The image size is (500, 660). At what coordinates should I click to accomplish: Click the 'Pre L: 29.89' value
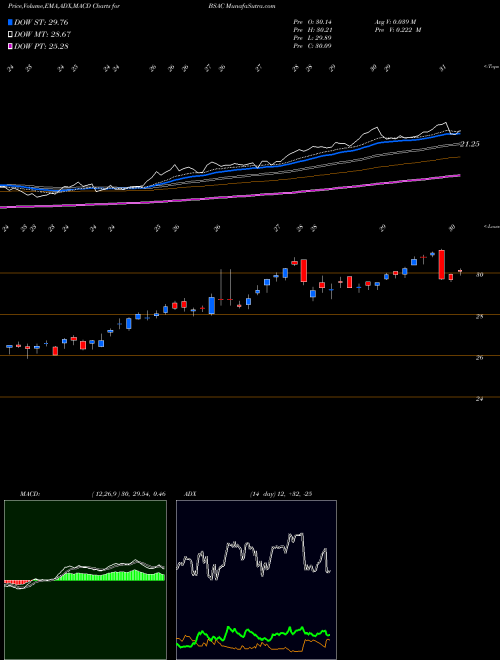(312, 38)
